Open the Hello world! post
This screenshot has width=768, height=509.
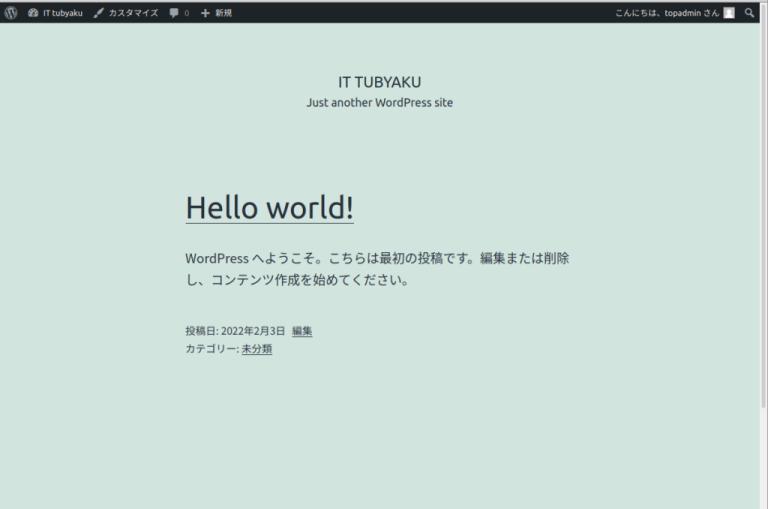coord(270,208)
